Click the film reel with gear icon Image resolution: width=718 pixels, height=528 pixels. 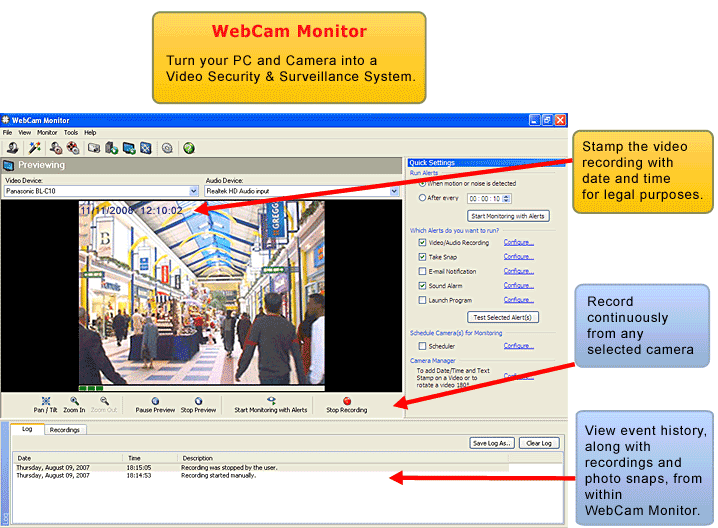point(73,147)
